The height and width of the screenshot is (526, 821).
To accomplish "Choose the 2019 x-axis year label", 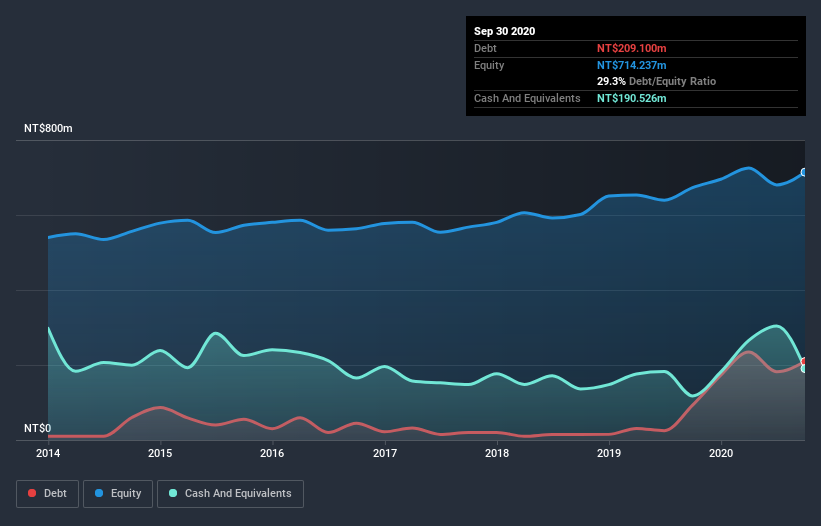I will [x=608, y=453].
